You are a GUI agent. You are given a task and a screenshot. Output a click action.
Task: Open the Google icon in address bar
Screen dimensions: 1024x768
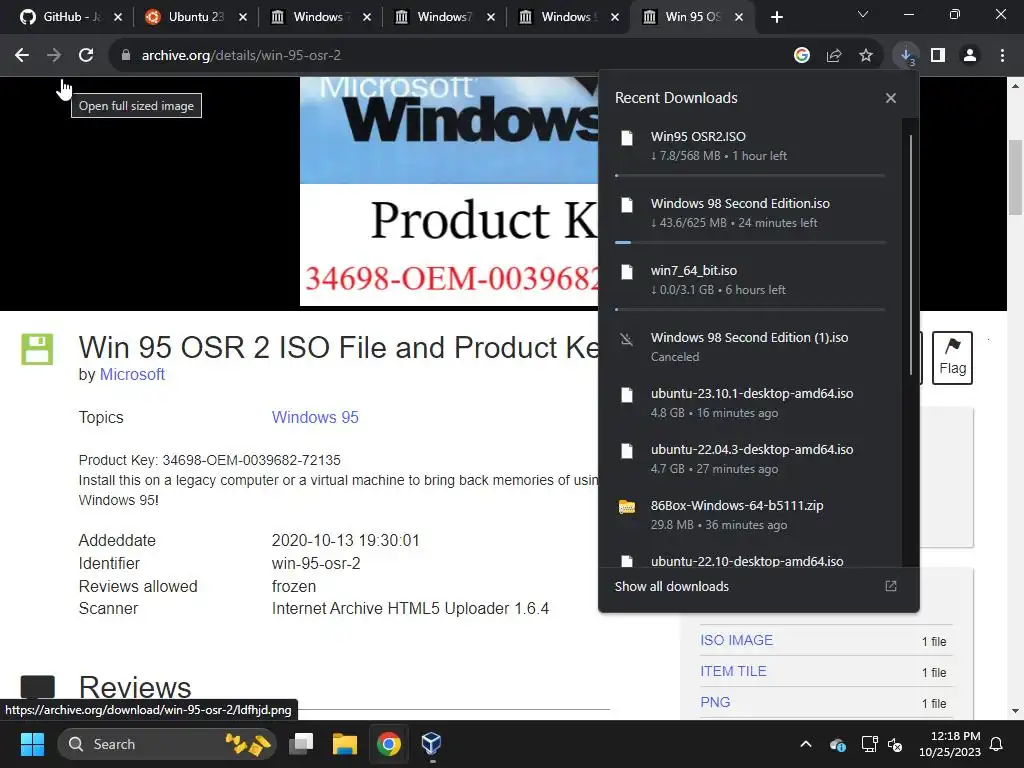(802, 56)
